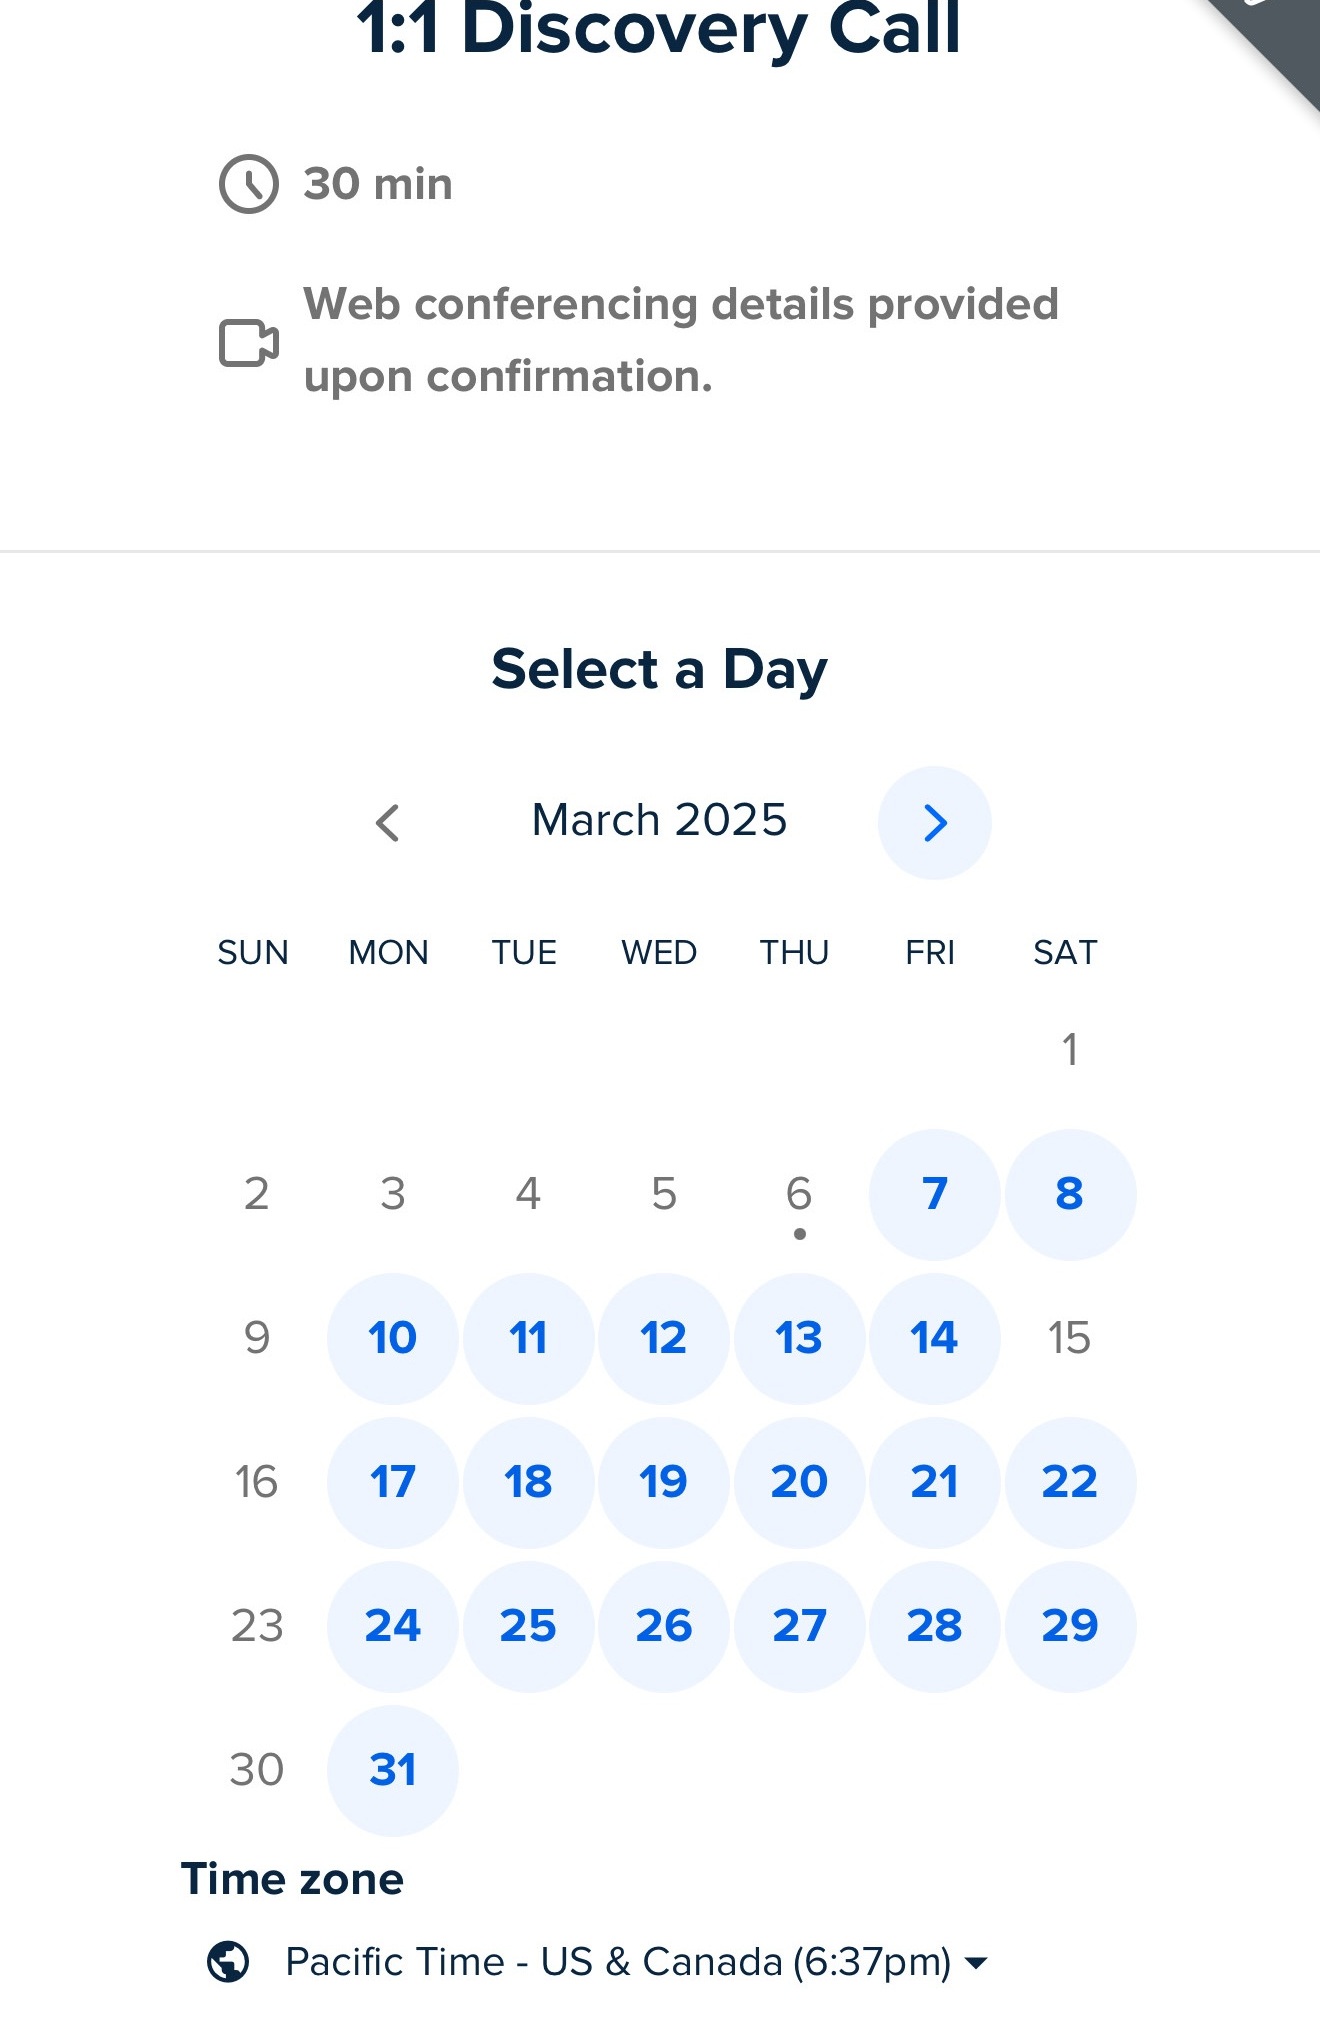The width and height of the screenshot is (1320, 2020).
Task: Choose March 25 date
Action: (528, 1626)
